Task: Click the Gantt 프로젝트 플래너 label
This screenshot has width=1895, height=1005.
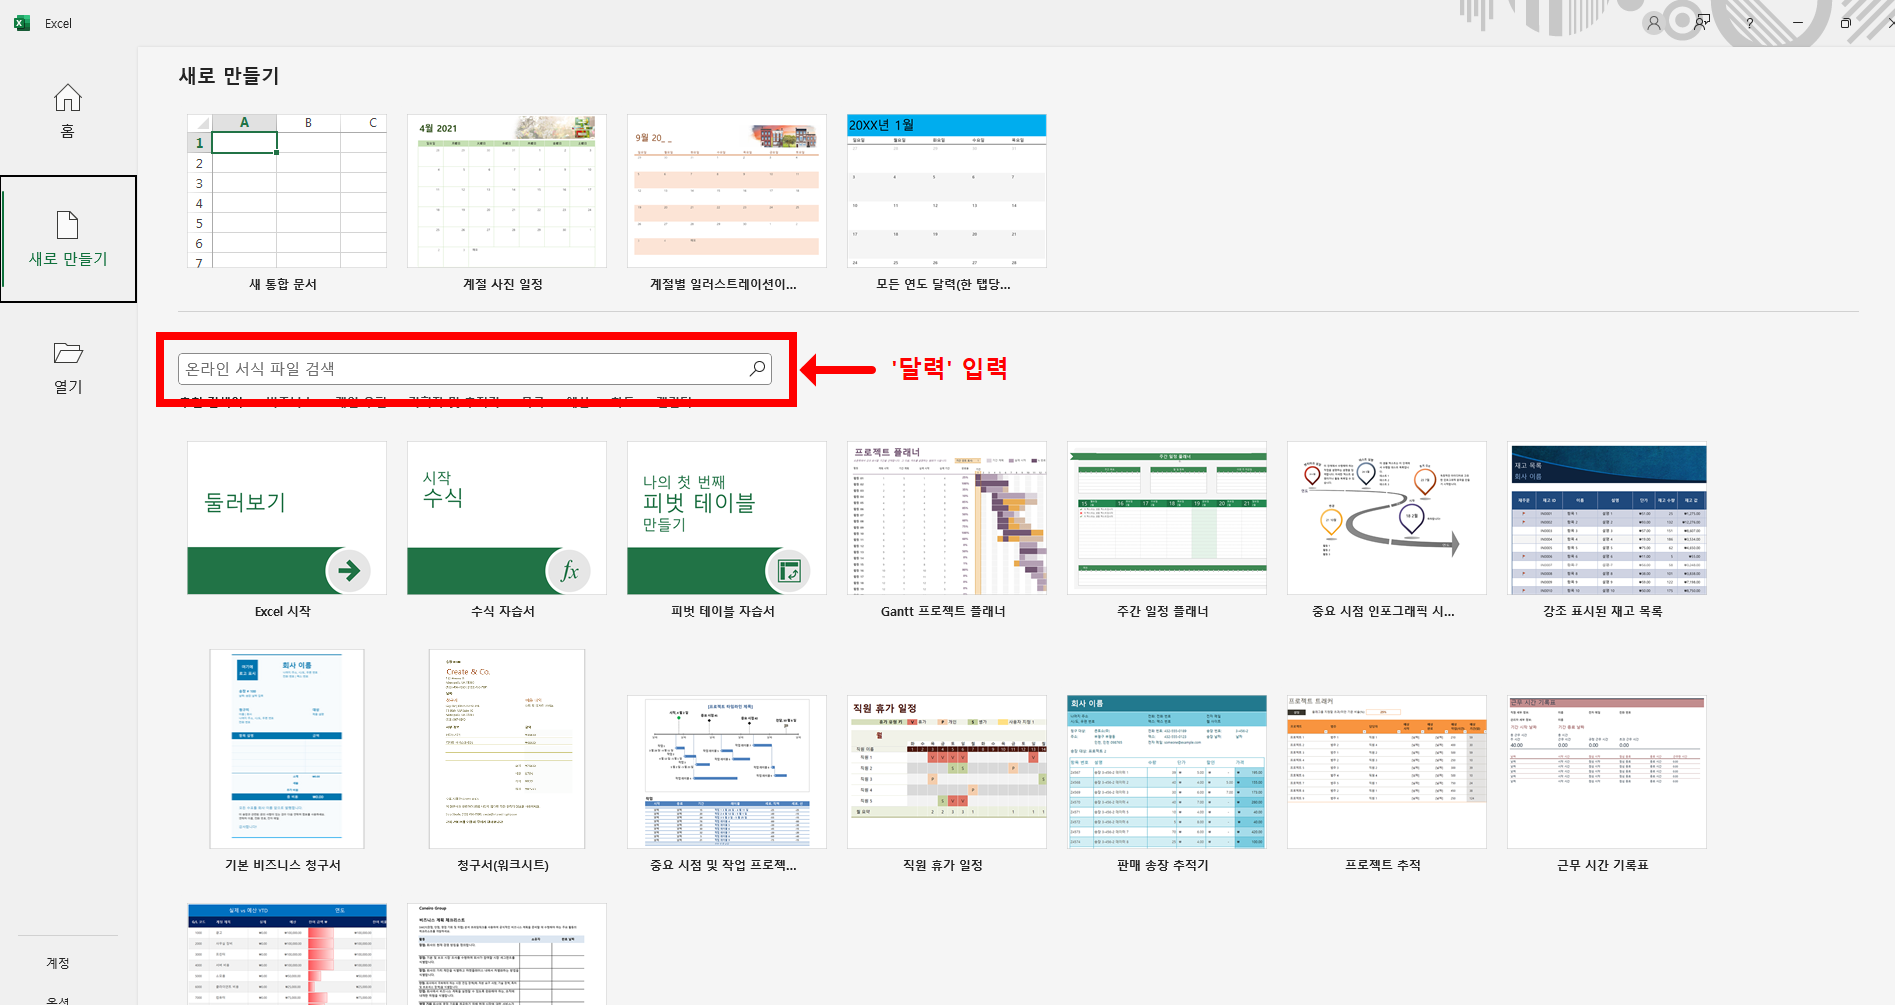Action: coord(943,611)
